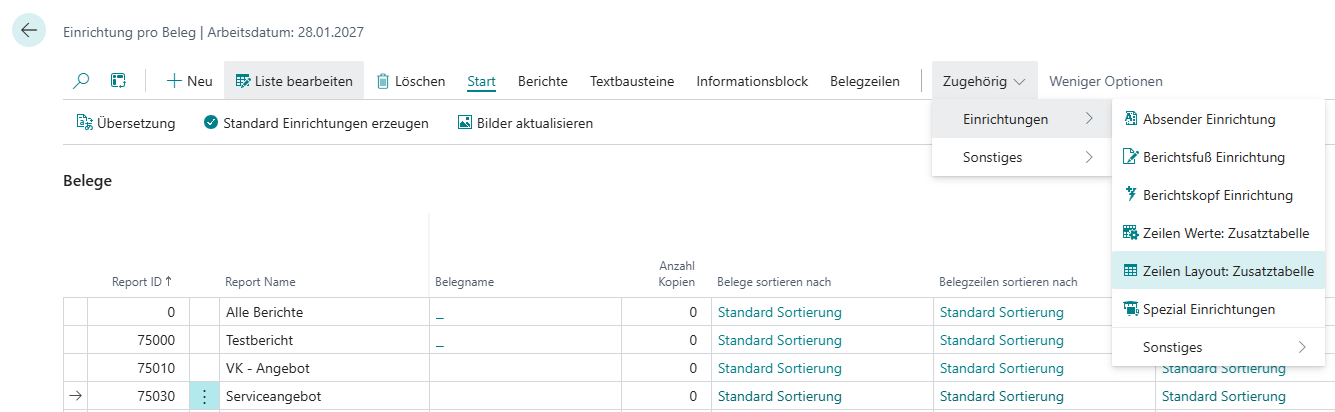Open Absender Einrichtung
The width and height of the screenshot is (1335, 412).
tap(1218, 119)
